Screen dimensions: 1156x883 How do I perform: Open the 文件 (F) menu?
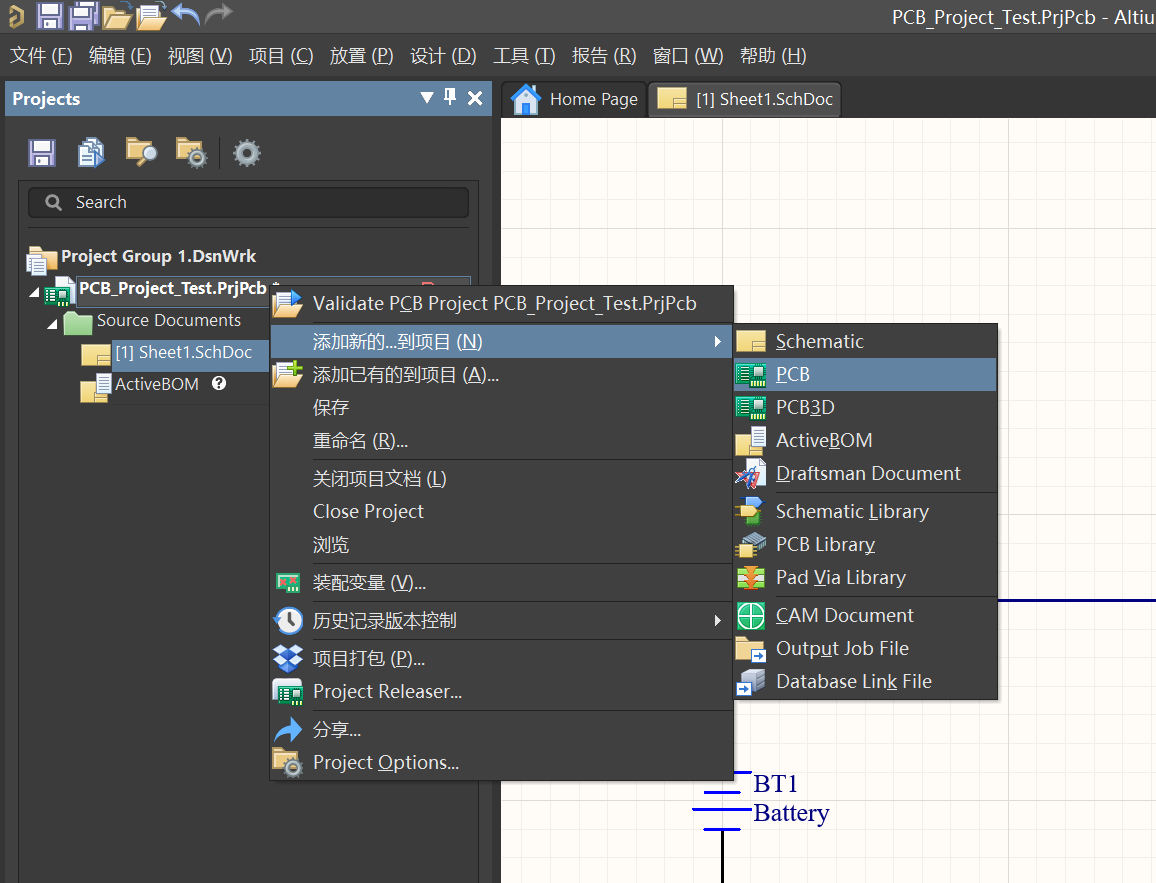click(41, 56)
